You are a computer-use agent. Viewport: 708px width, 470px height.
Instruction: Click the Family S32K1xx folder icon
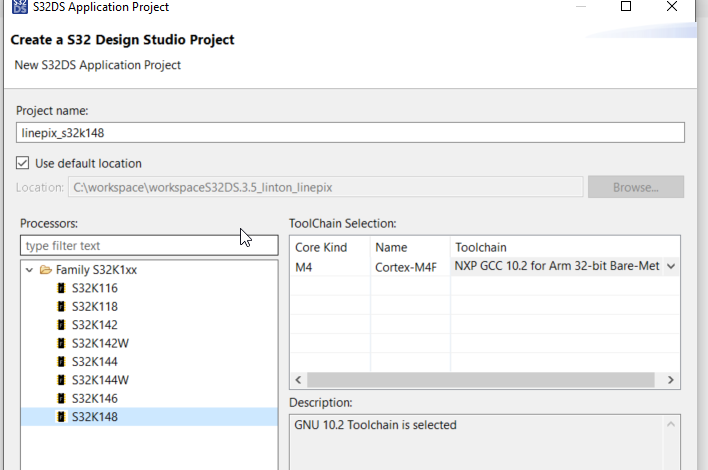point(46,270)
